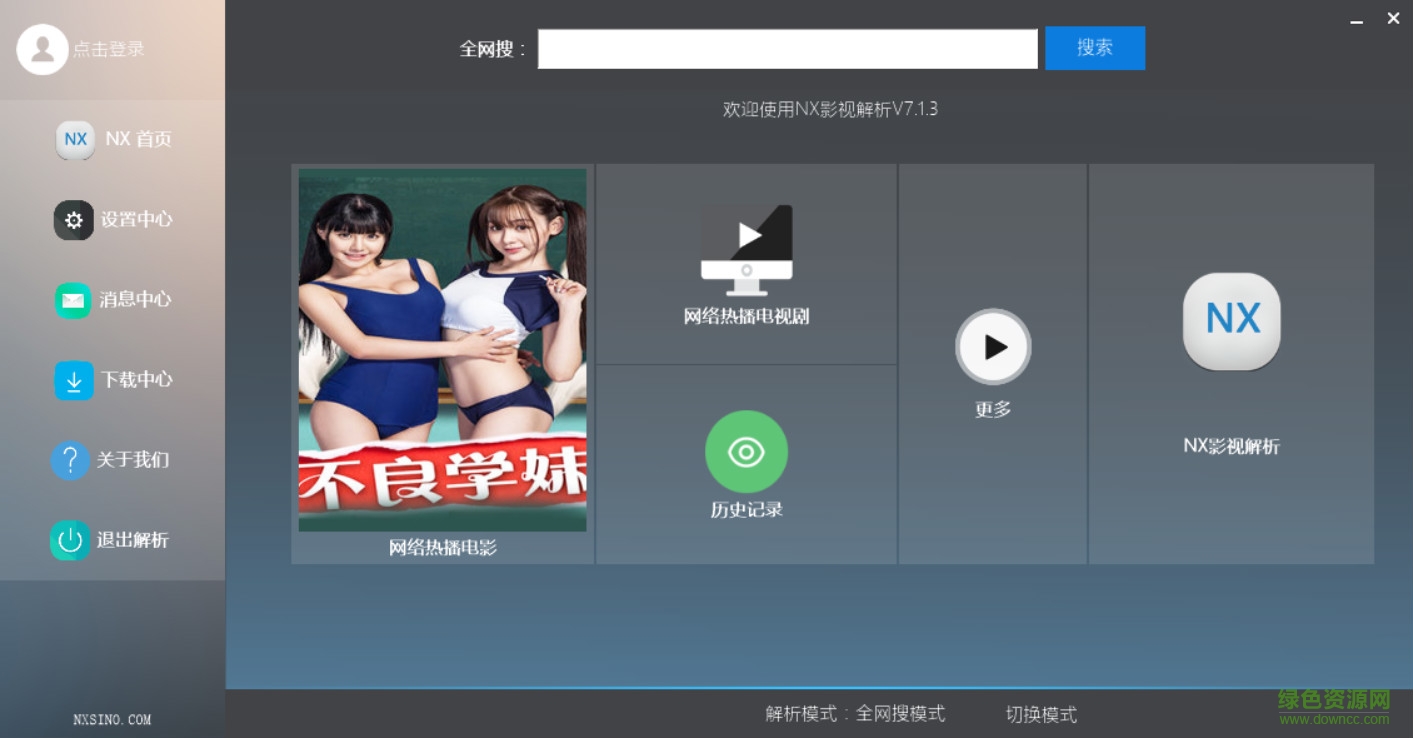Select the 网络热播电视剧 tile label
The image size is (1413, 738).
[746, 316]
